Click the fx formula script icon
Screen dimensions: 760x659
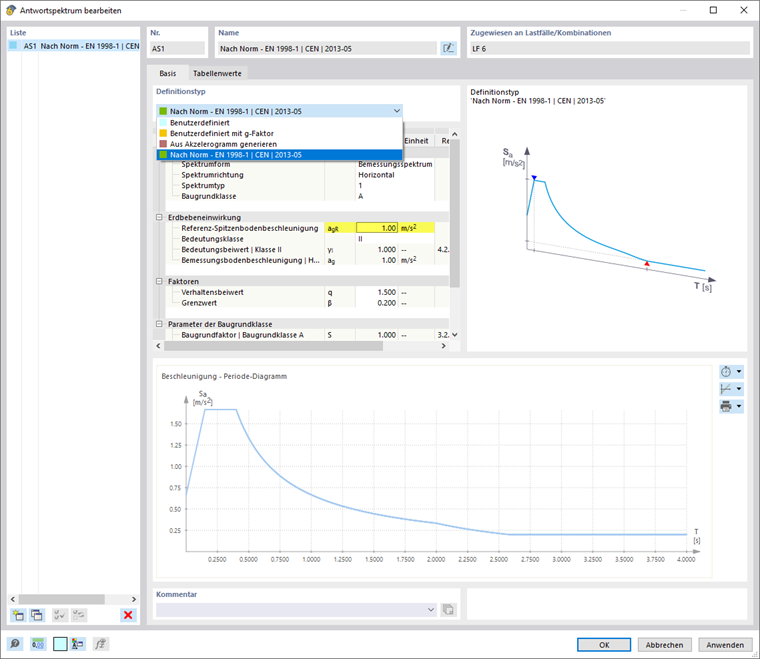pos(100,644)
